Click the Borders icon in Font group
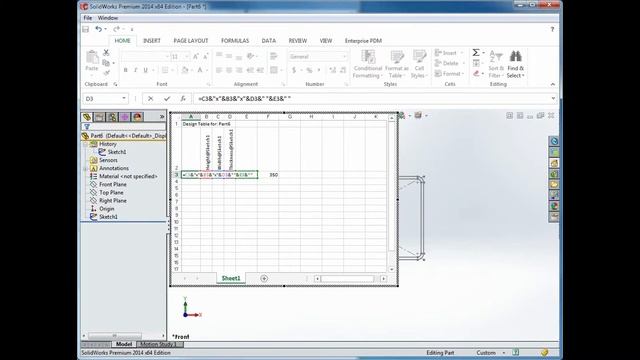640x360 pixels. point(165,70)
